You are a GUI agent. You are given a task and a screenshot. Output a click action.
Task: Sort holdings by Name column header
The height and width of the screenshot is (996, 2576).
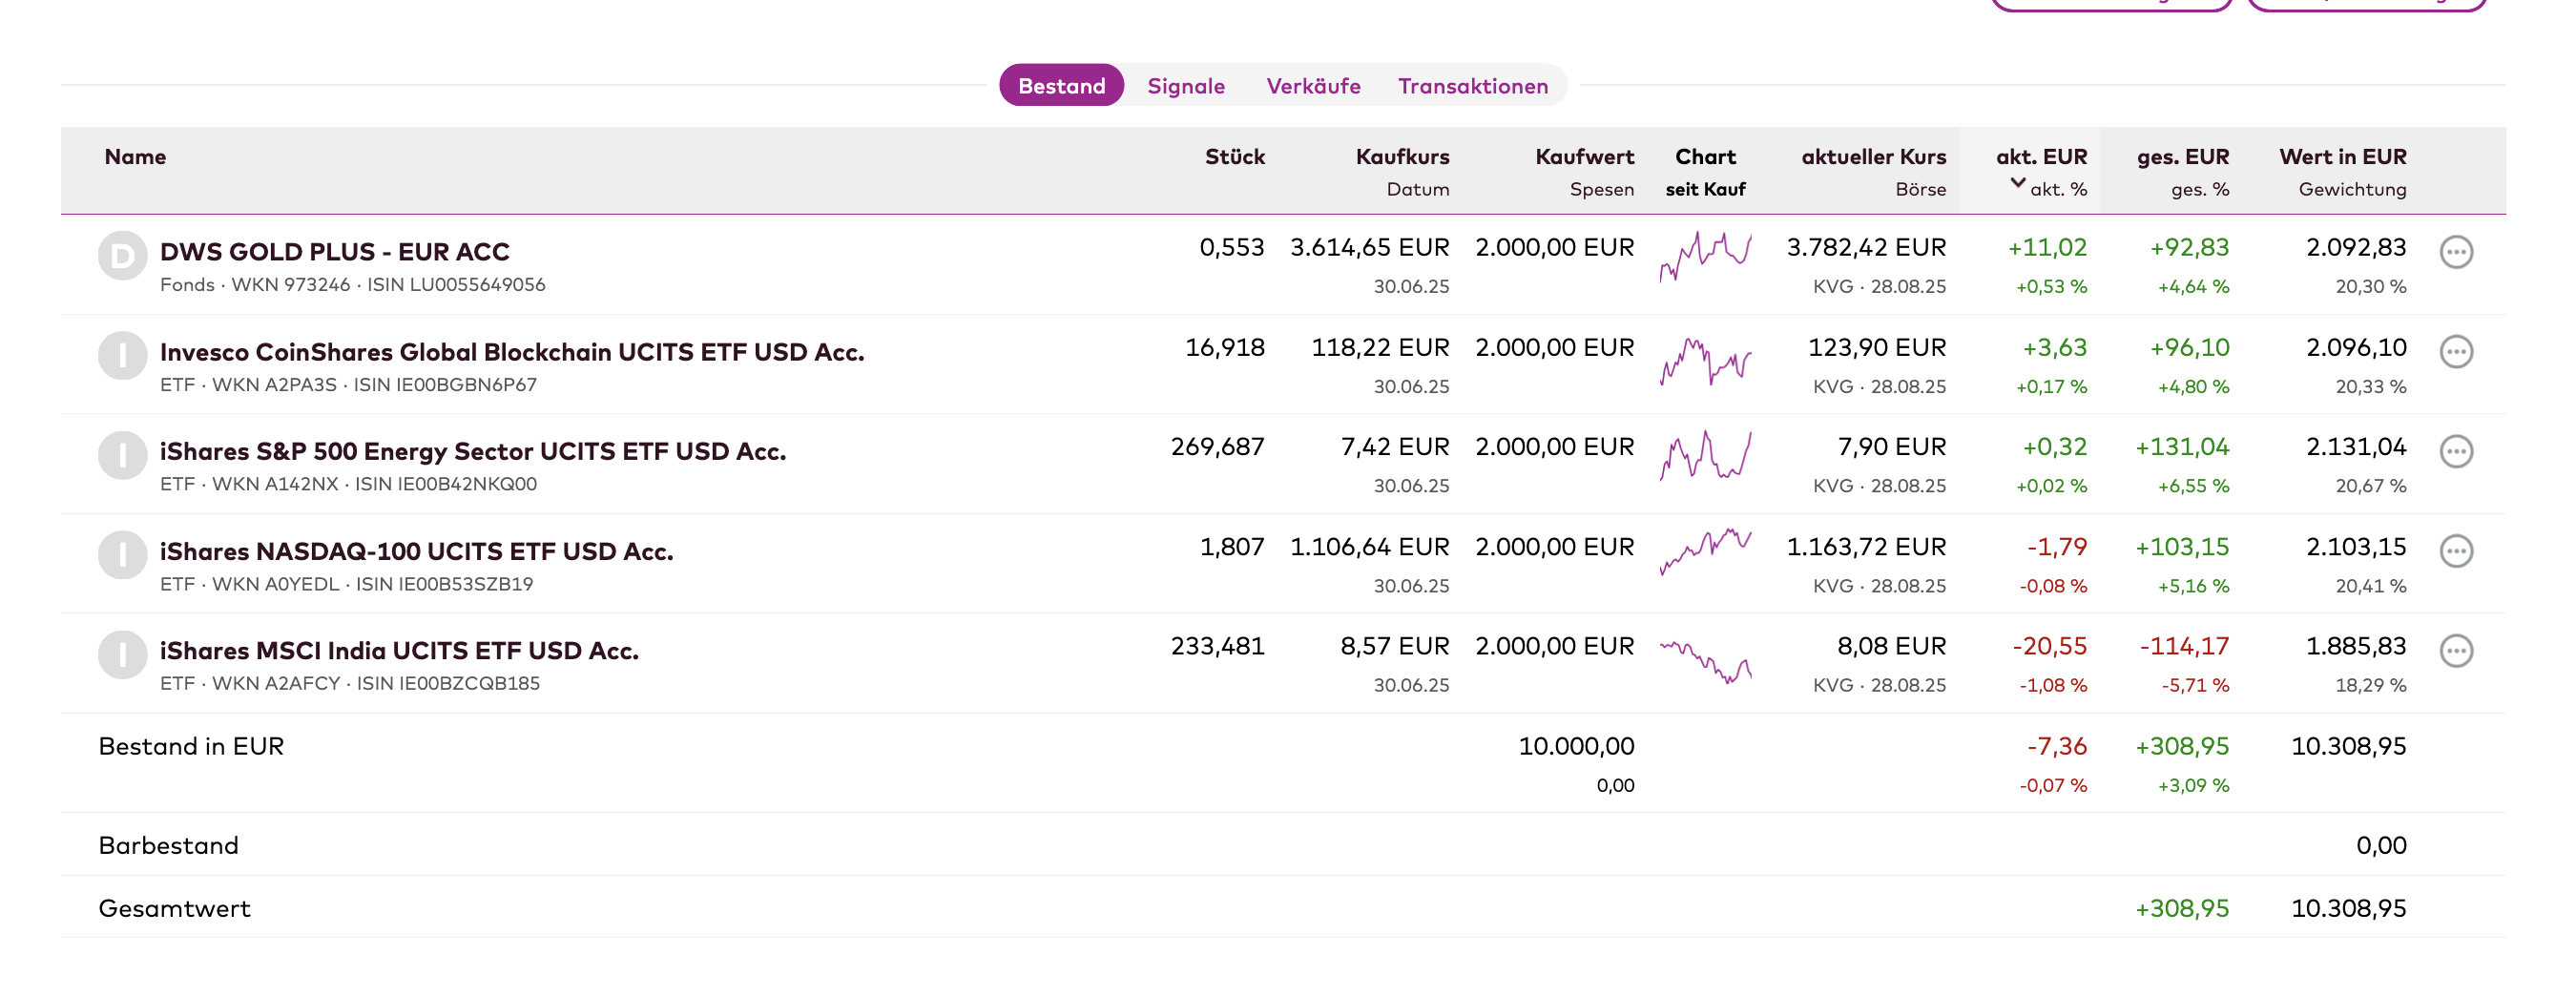pos(135,157)
